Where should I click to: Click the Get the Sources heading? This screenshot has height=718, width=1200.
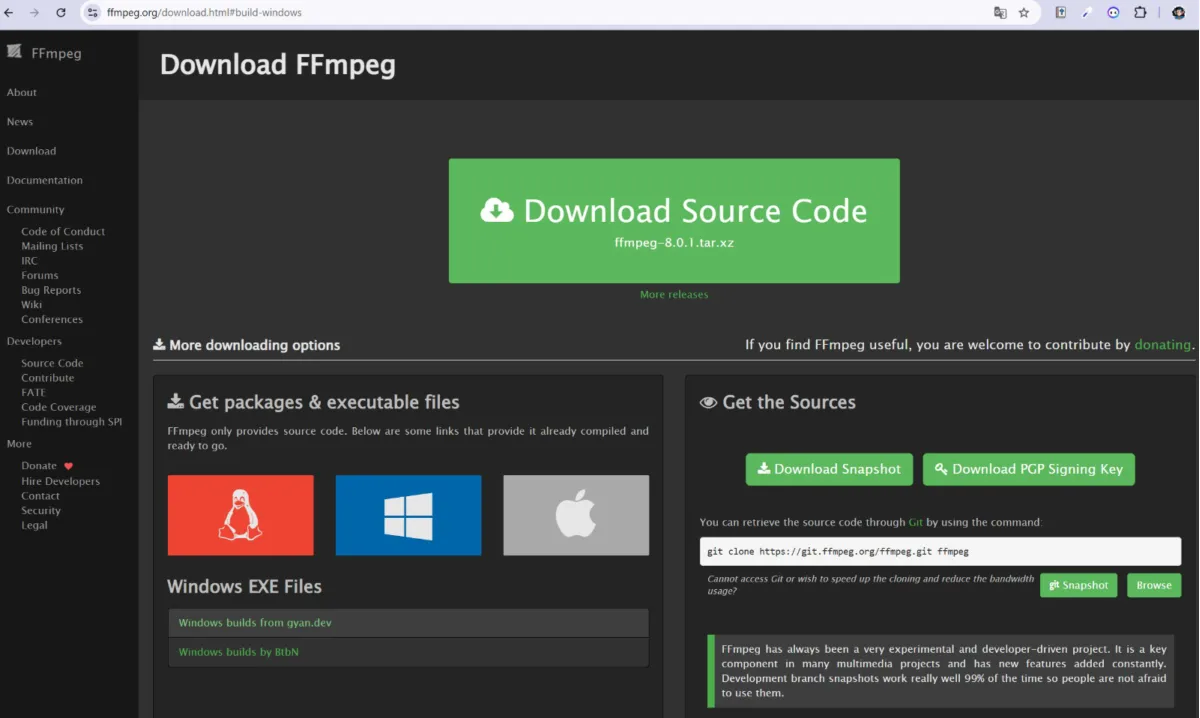tap(778, 402)
